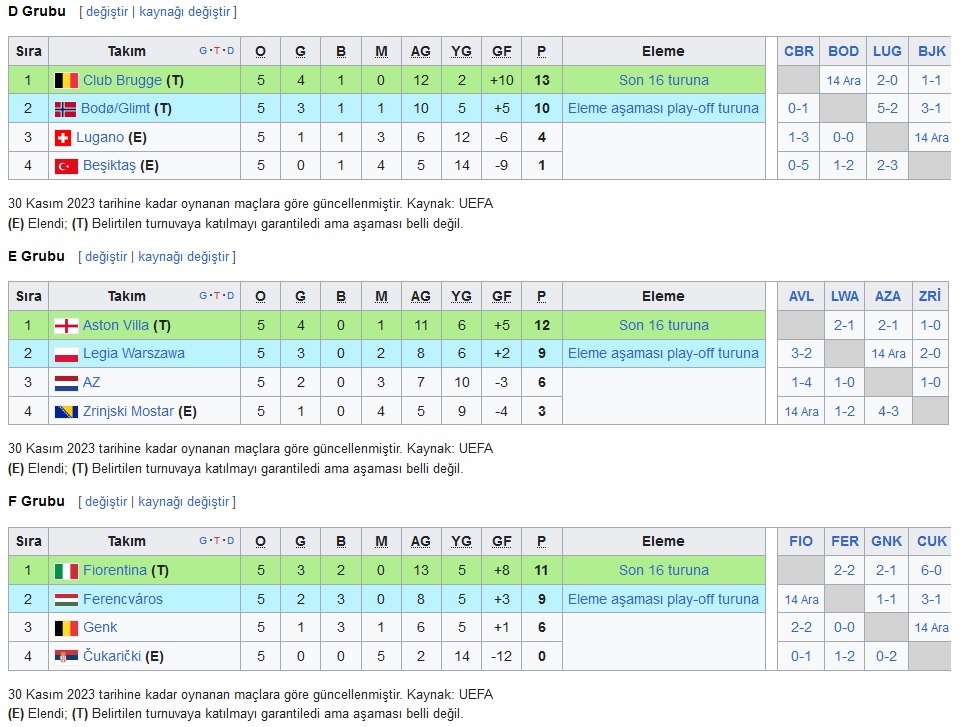
Task: Click the England flag beside Aston Villa
Action: (66, 326)
